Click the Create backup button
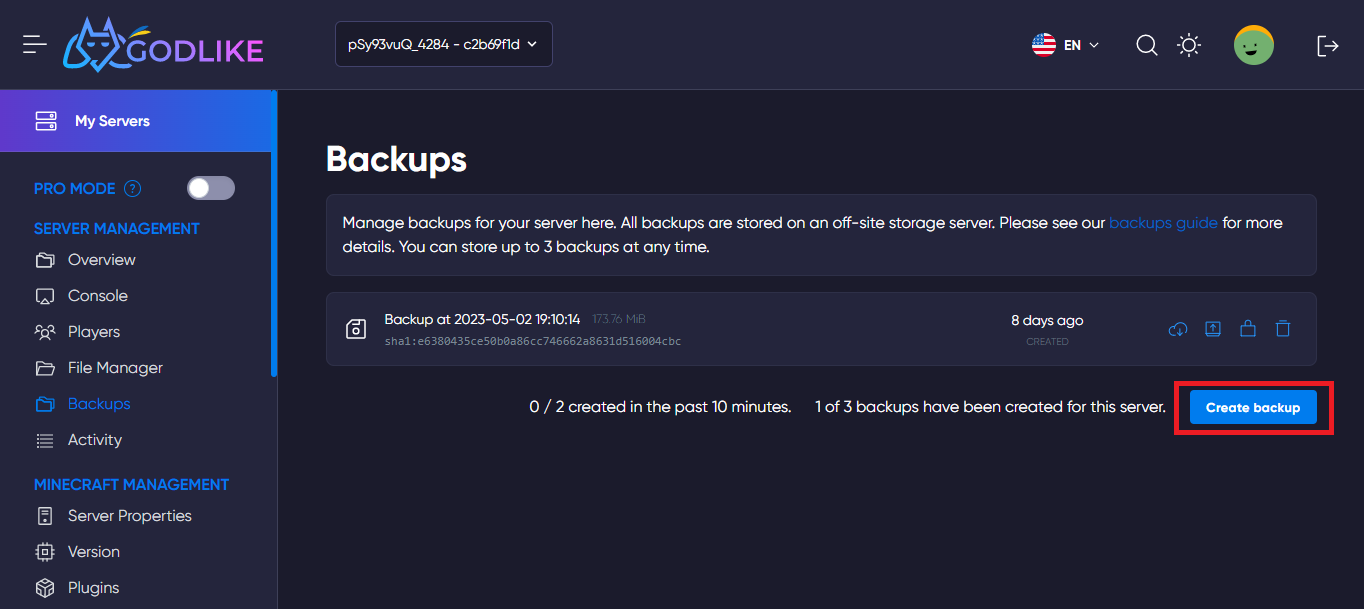The image size is (1364, 609). pos(1252,408)
